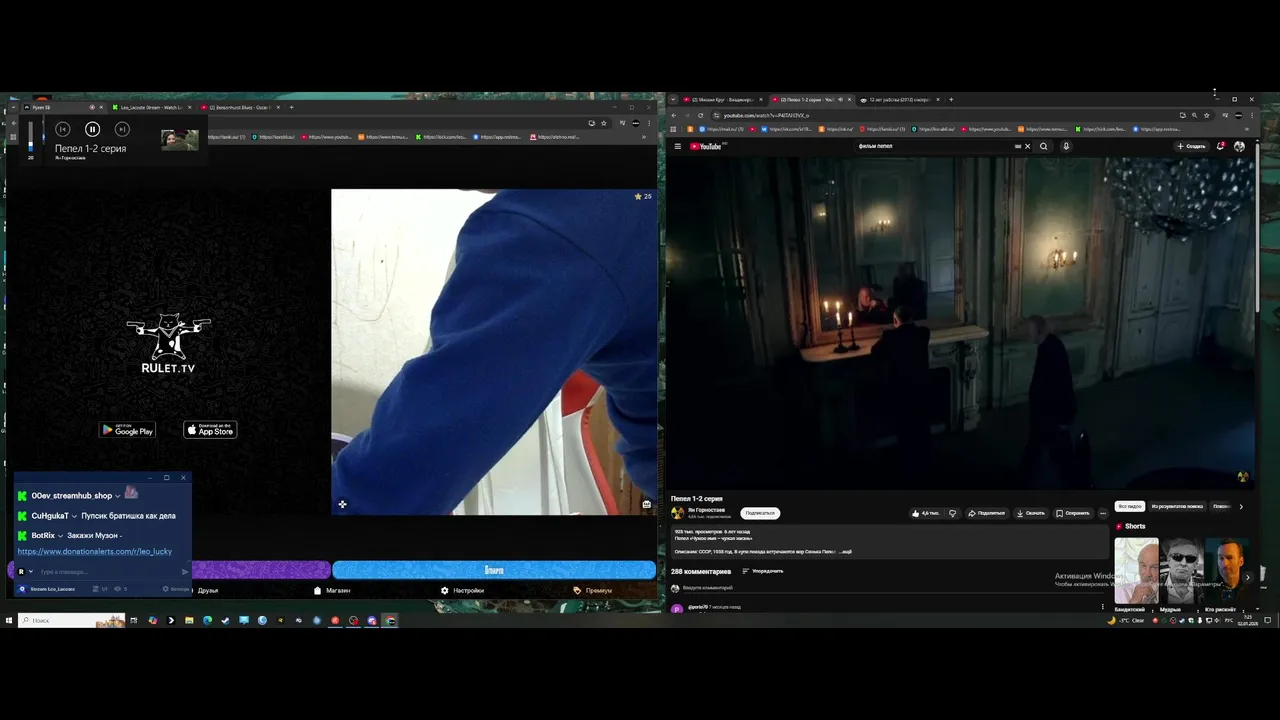The image size is (1280, 720).
Task: Go back in right browser window
Action: [674, 115]
